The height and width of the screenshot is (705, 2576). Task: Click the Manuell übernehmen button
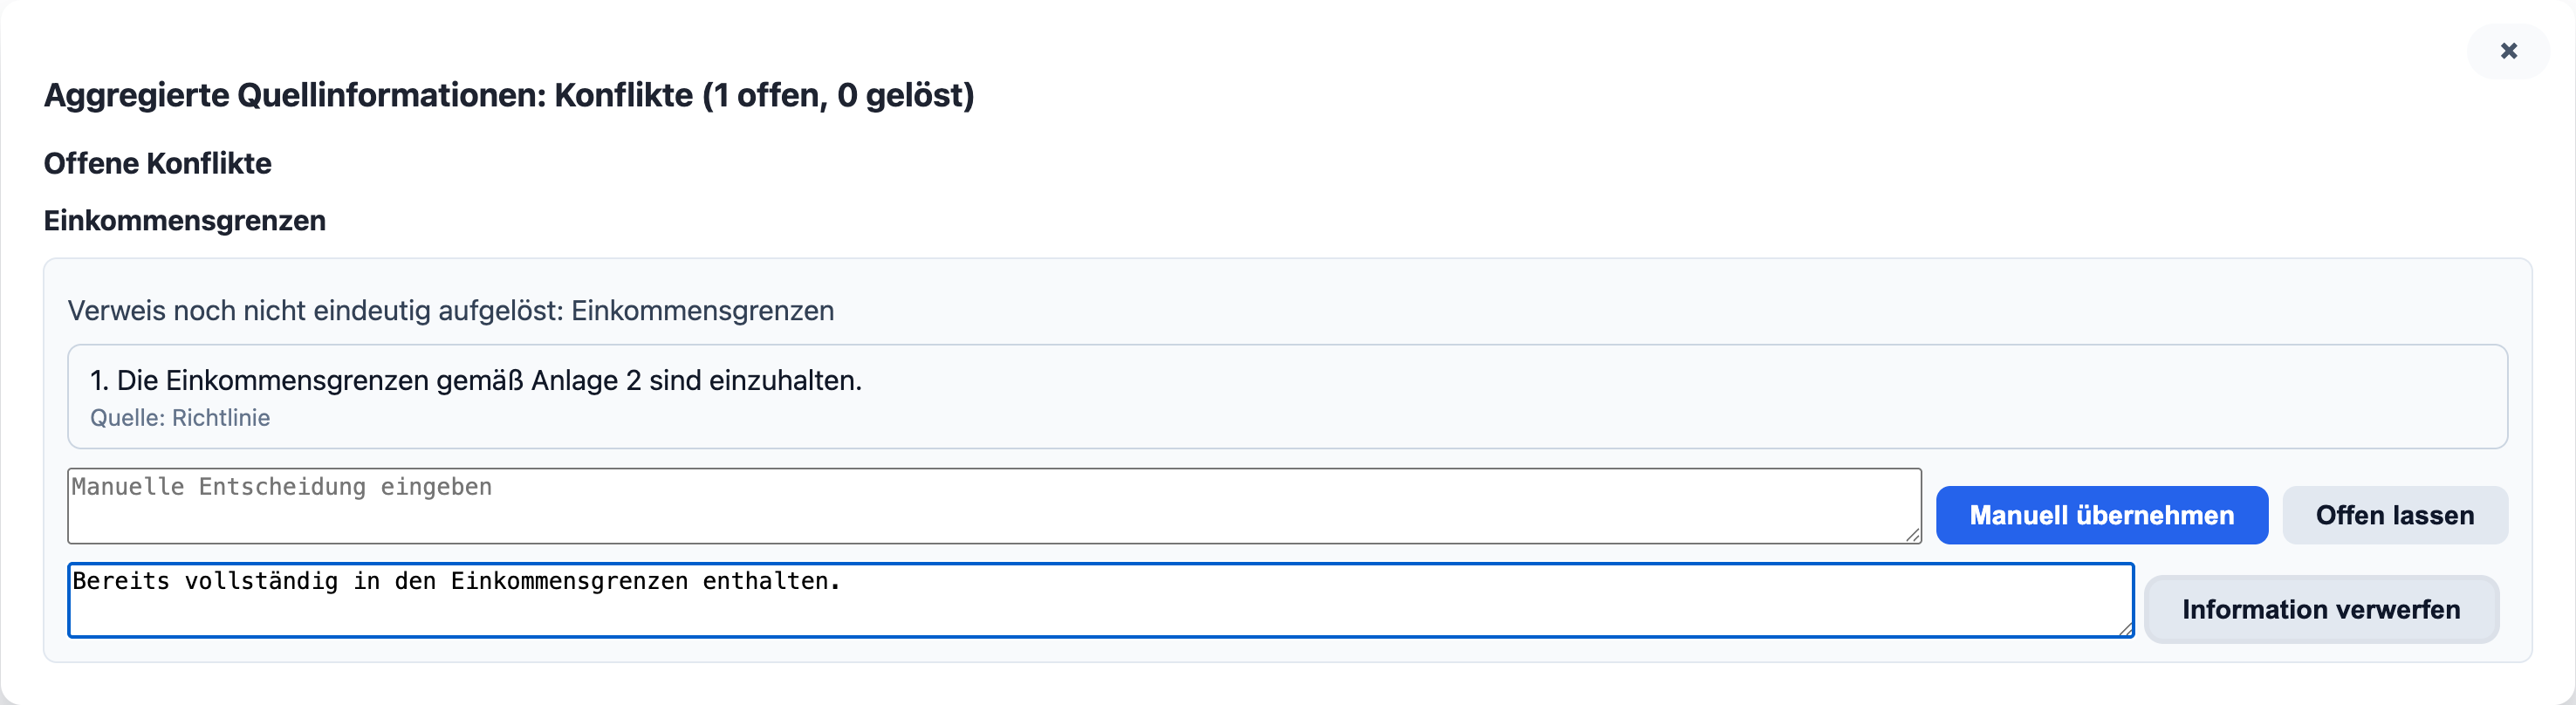2101,515
